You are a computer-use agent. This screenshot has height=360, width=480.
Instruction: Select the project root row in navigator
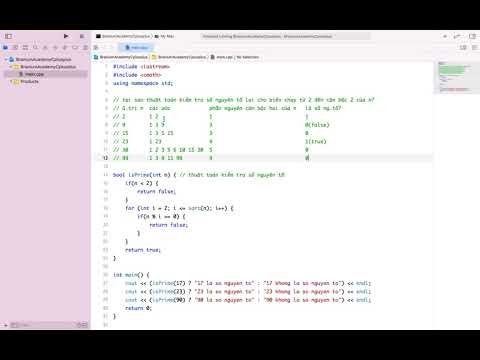(45, 59)
